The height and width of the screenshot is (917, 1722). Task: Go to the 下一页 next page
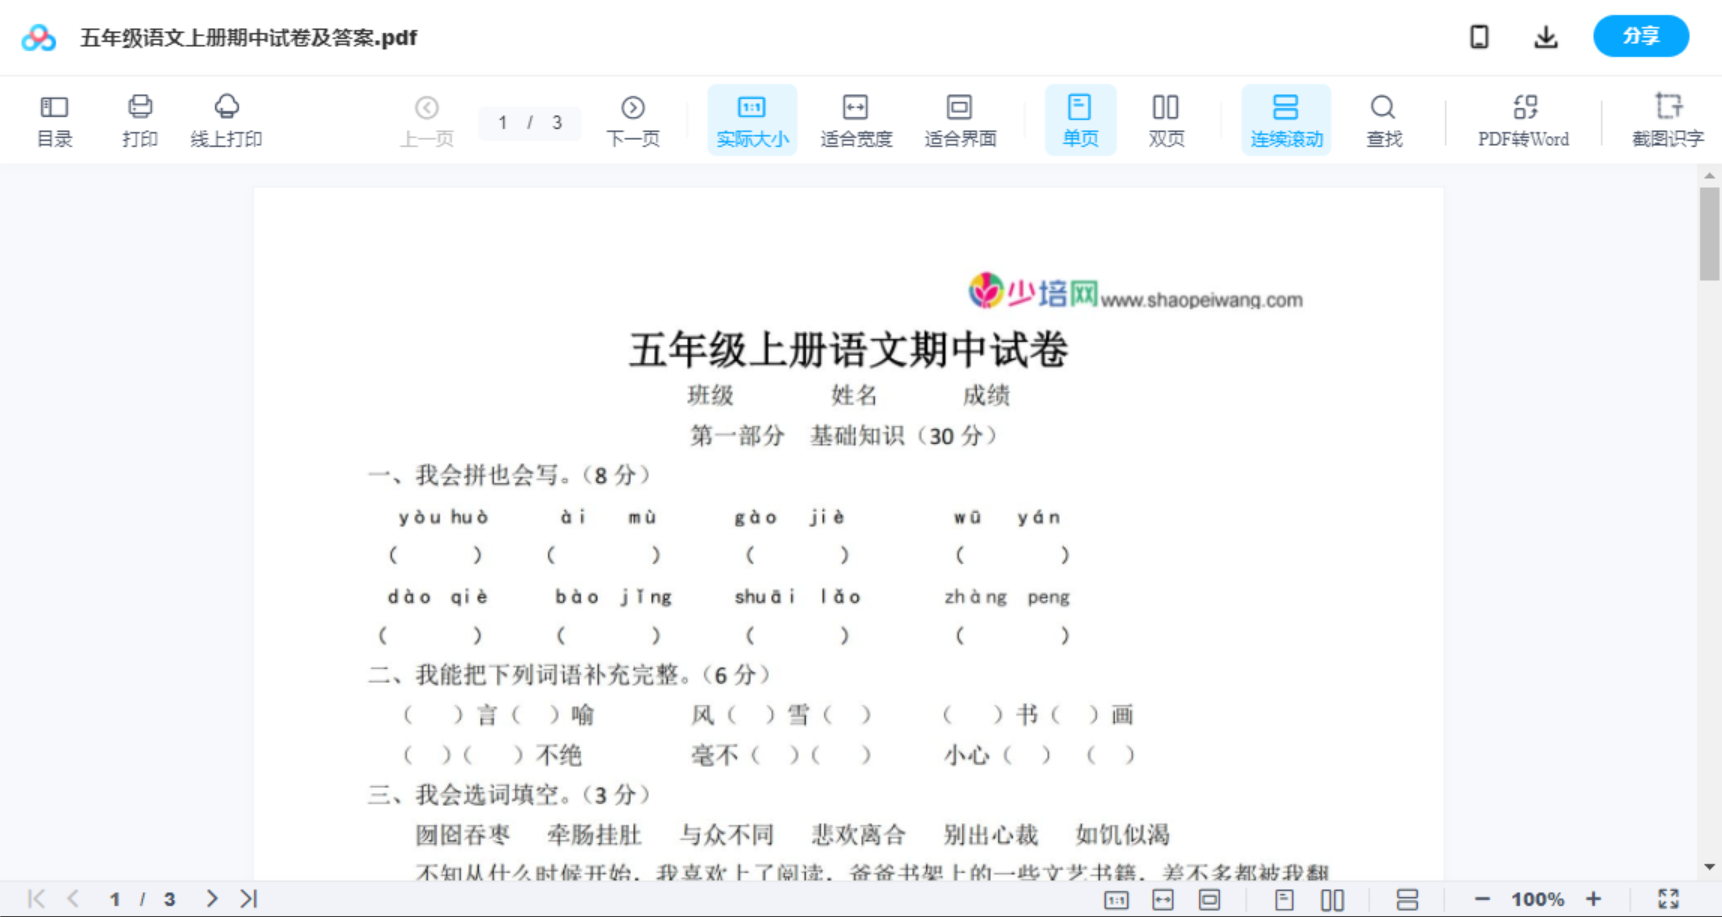pyautogui.click(x=633, y=118)
